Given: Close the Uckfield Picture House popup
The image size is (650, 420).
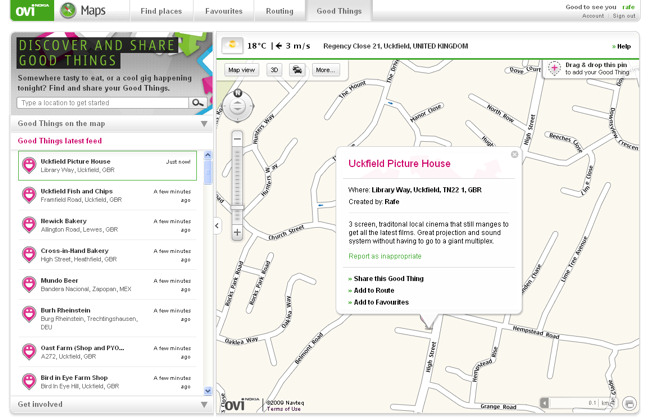Looking at the screenshot, I should pos(514,154).
